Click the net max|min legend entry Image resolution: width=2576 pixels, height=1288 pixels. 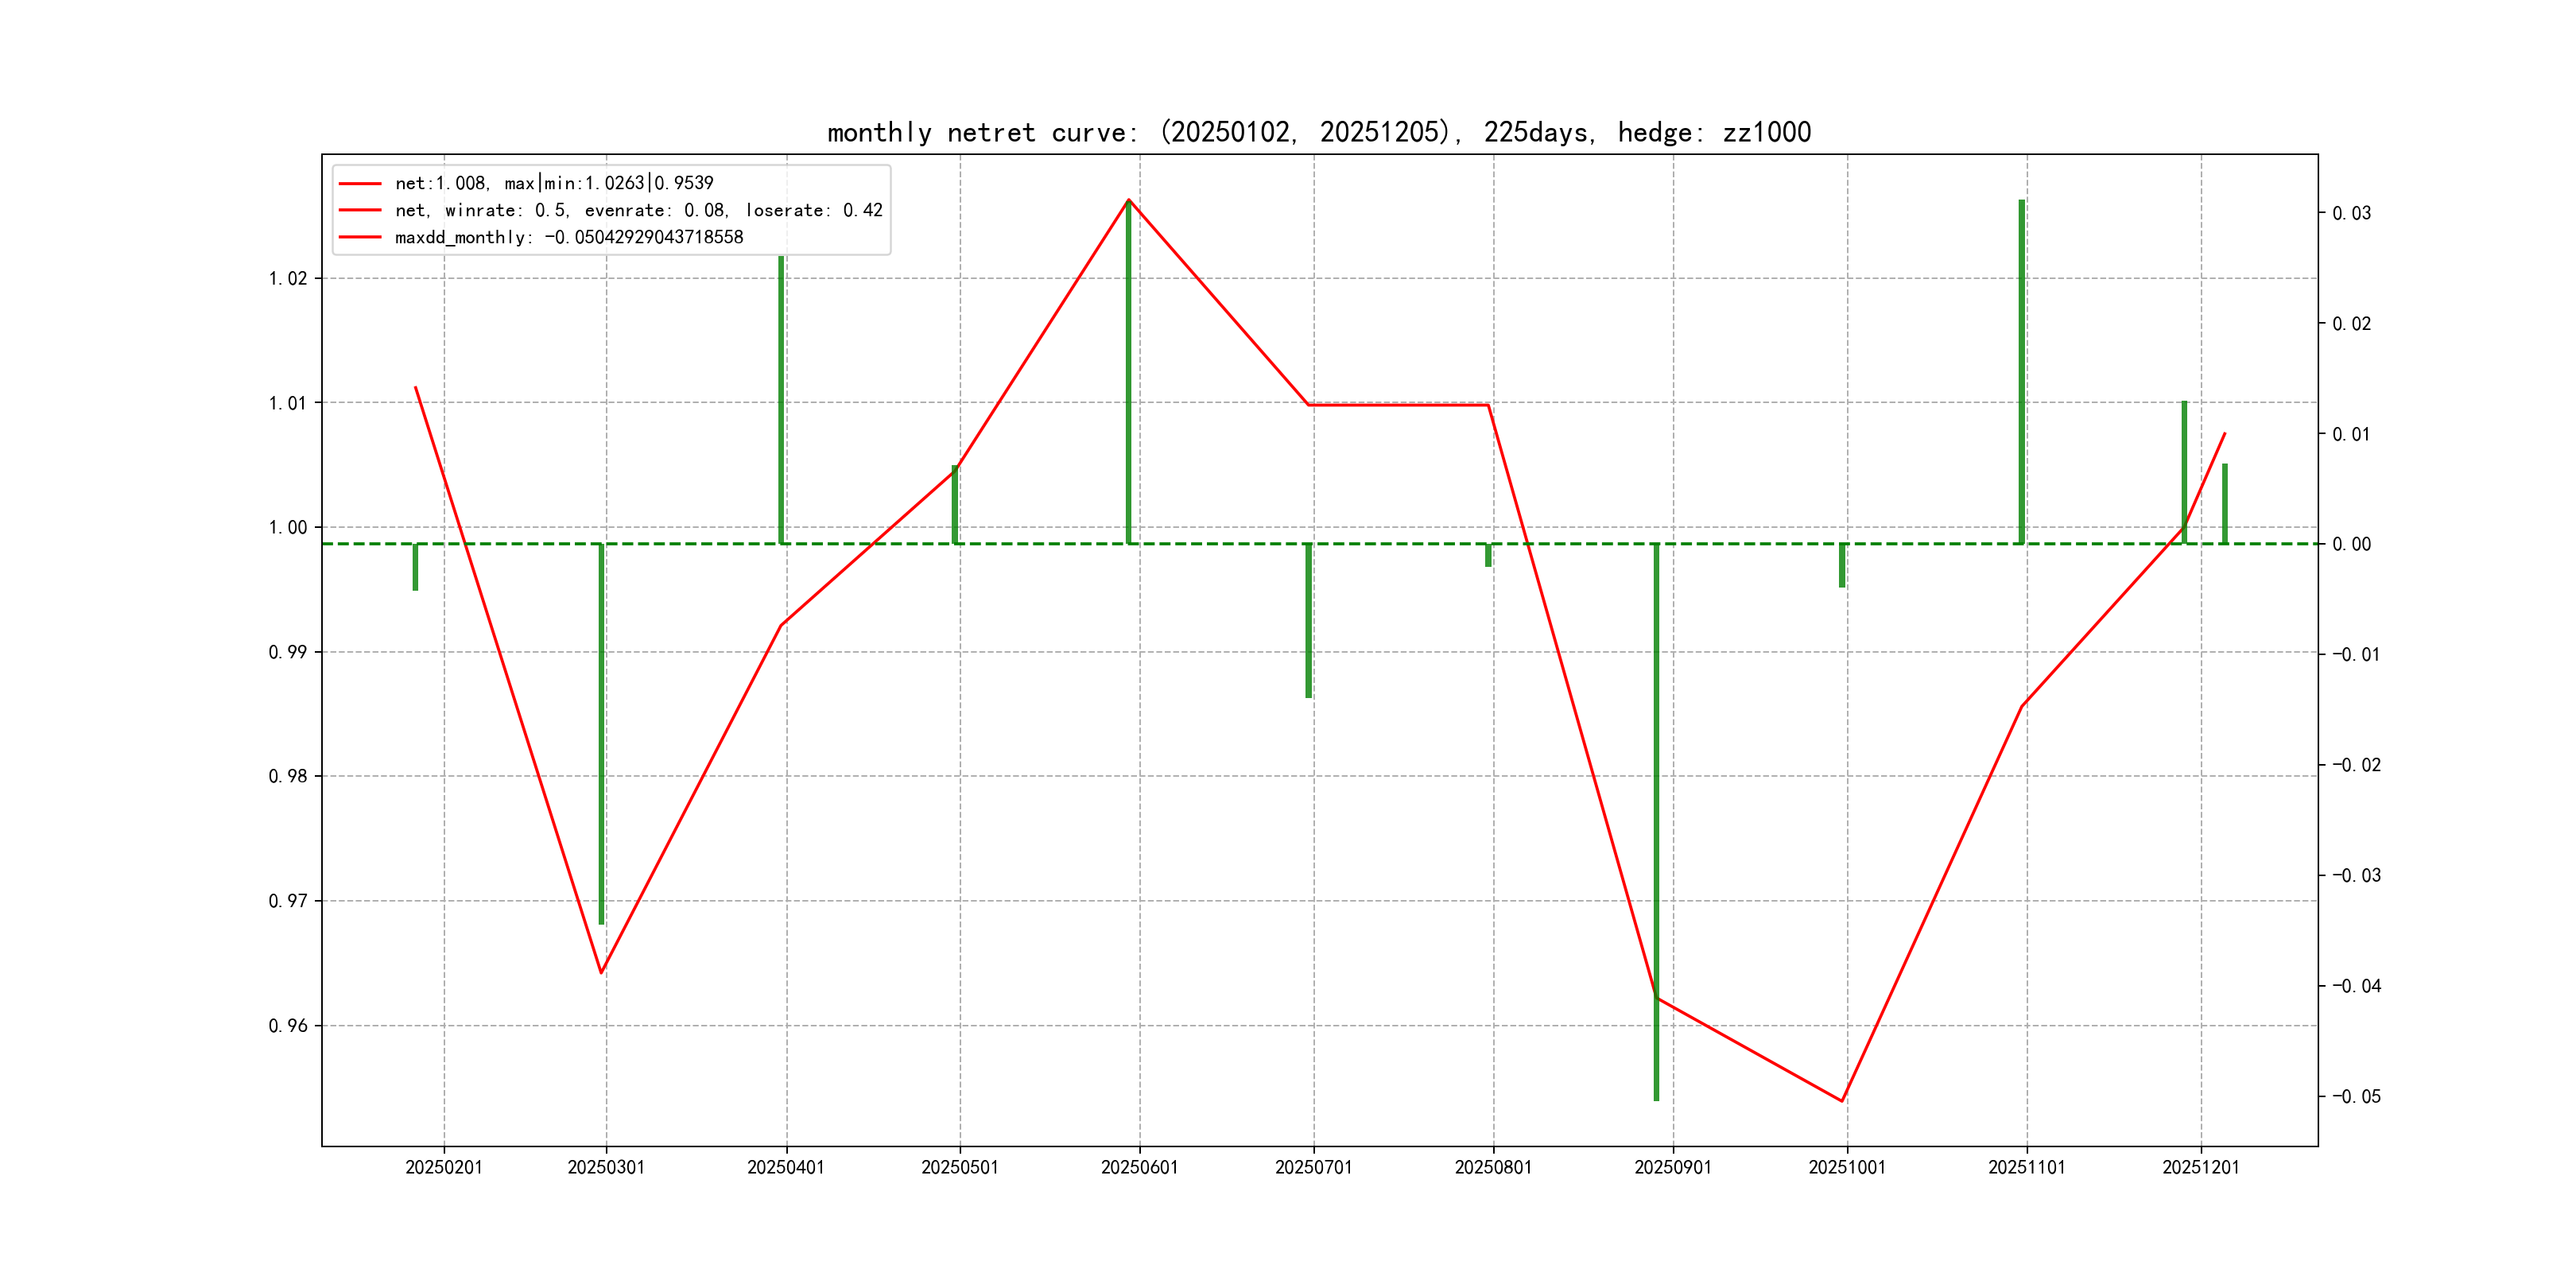tap(554, 183)
